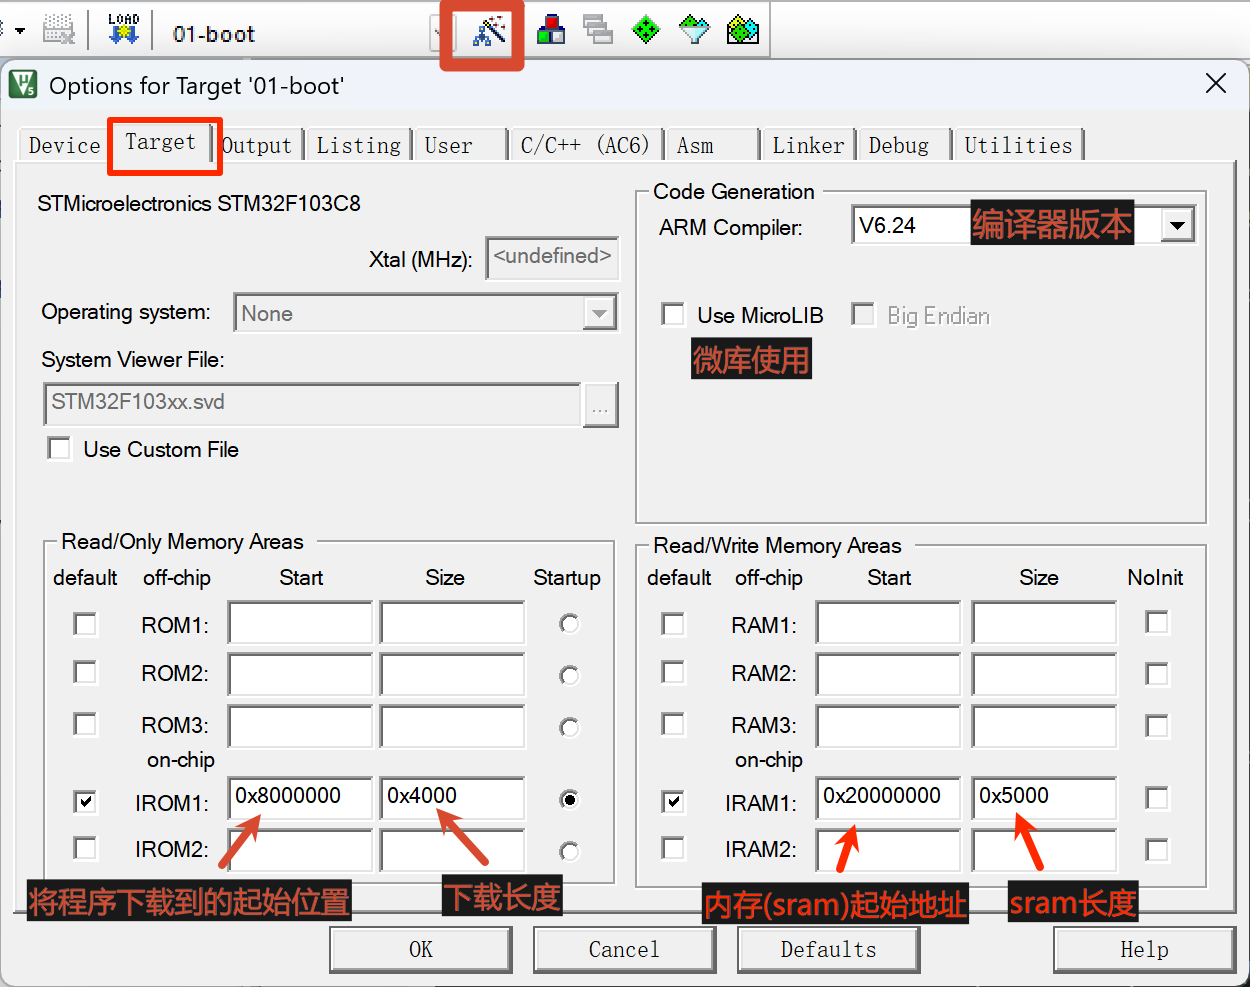
Task: Click the OK button
Action: pyautogui.click(x=421, y=950)
